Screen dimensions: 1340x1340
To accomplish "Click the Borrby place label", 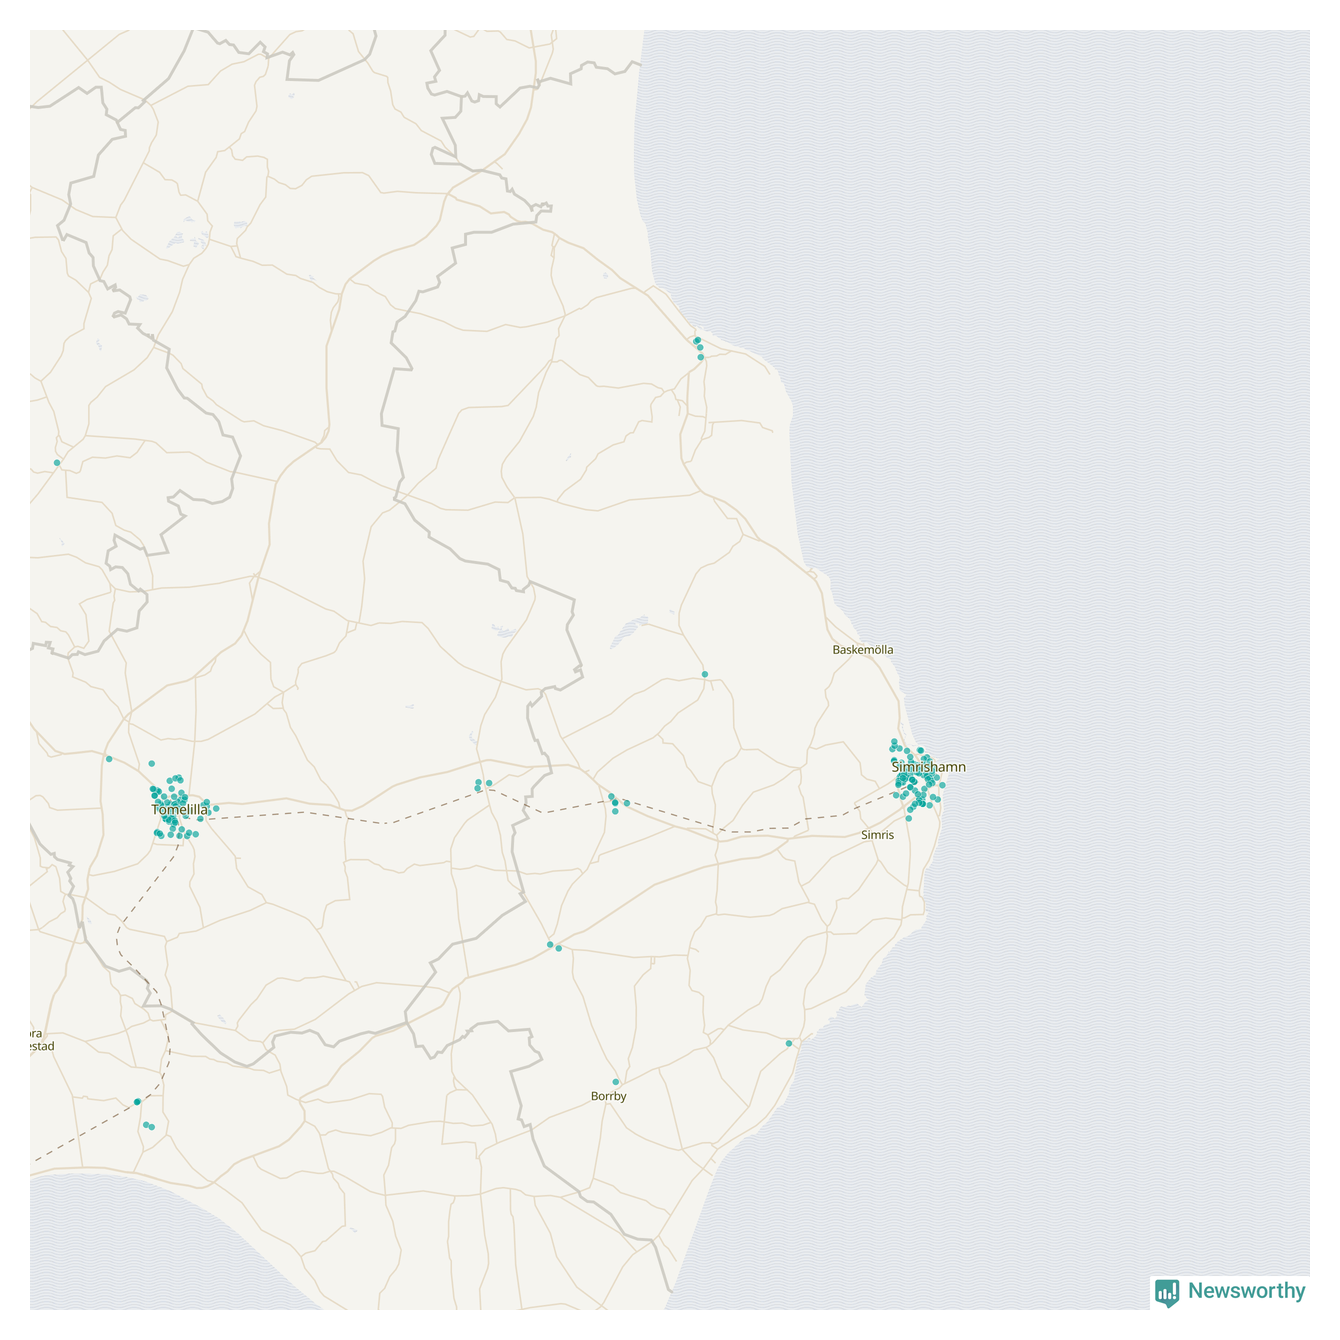I will coord(609,1096).
